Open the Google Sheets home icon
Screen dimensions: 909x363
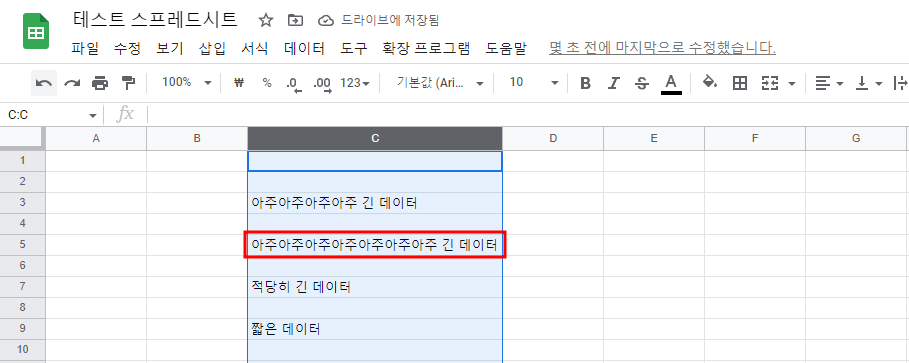click(36, 31)
